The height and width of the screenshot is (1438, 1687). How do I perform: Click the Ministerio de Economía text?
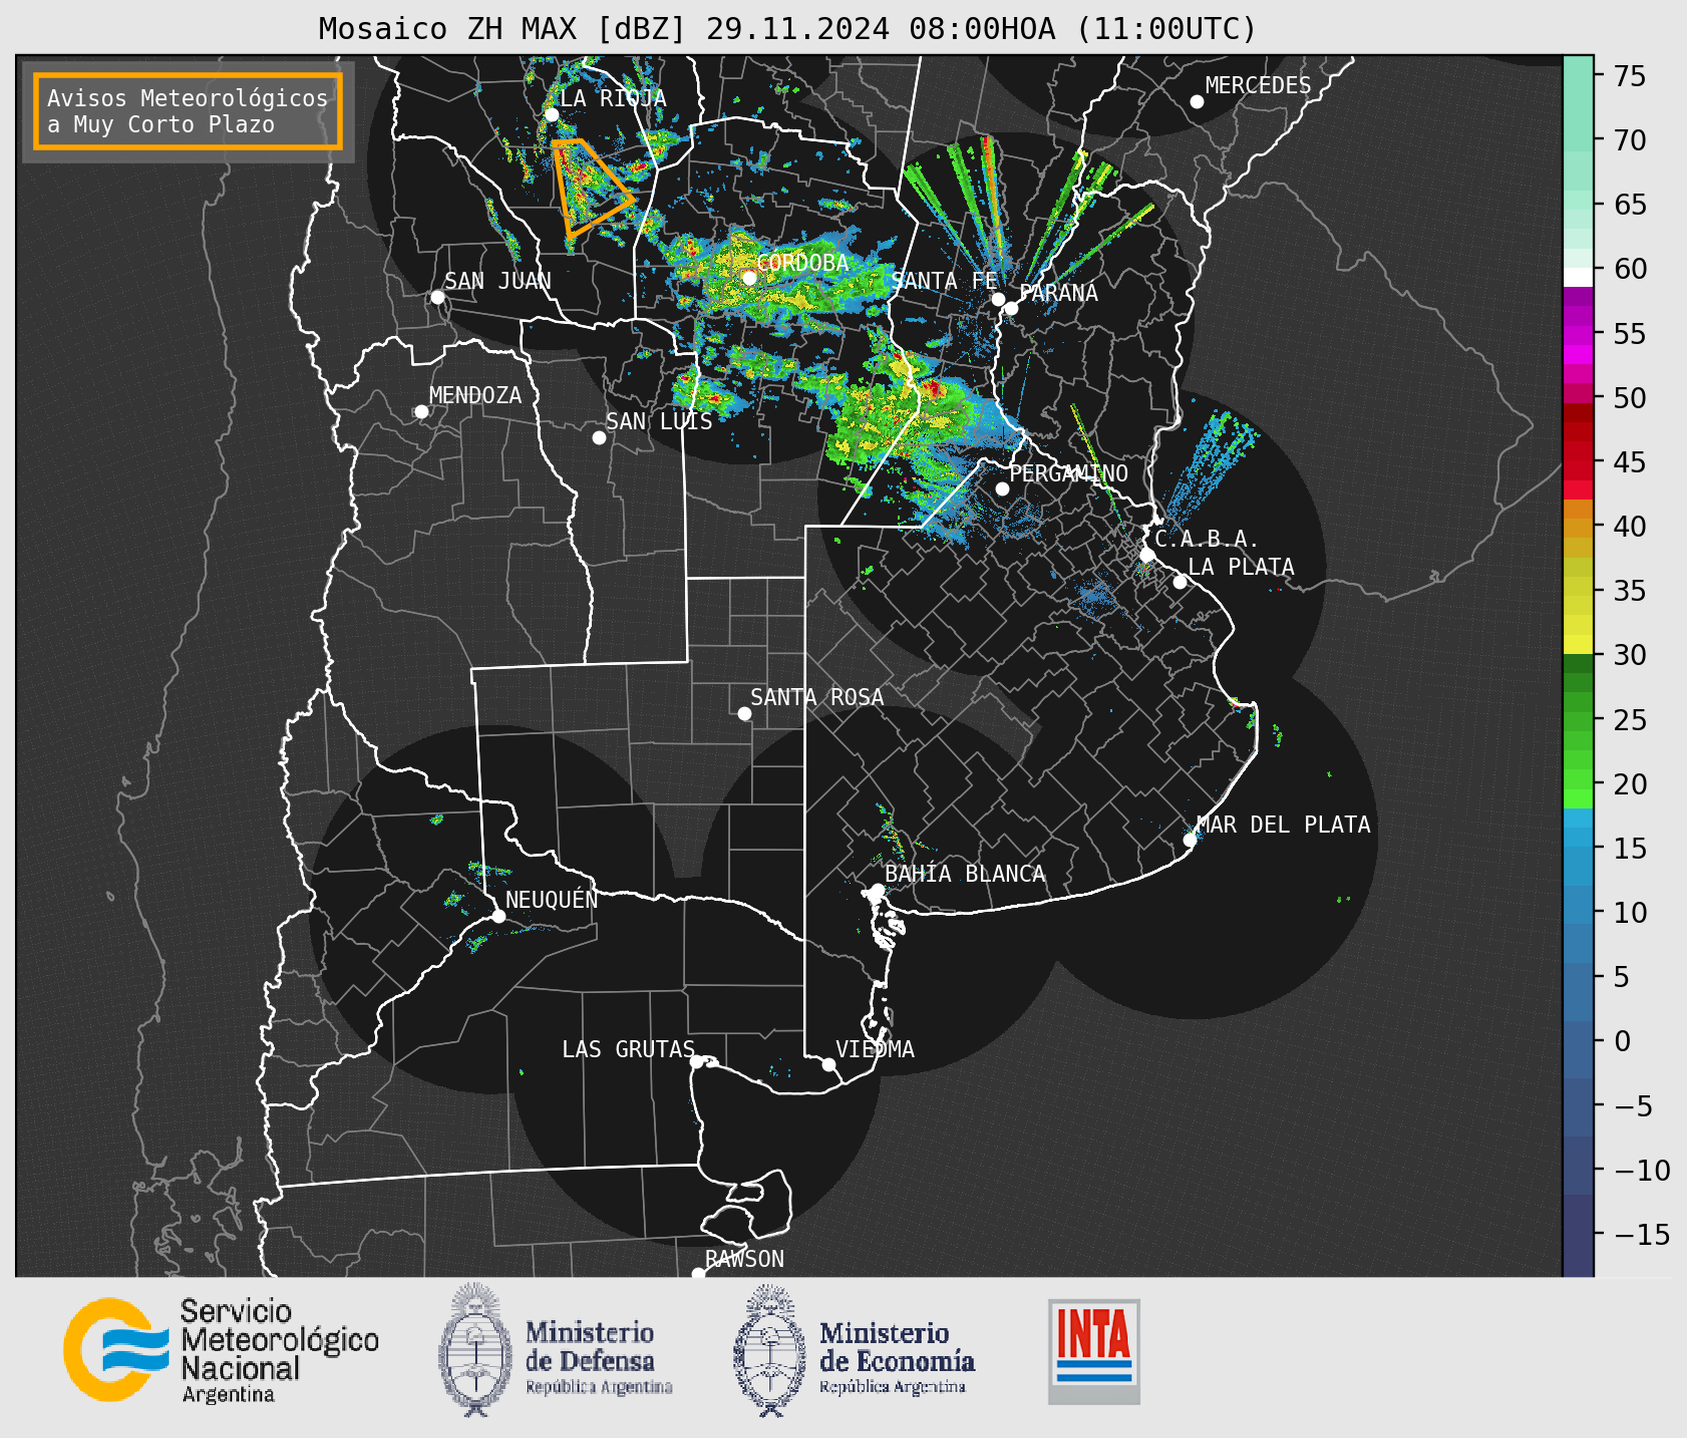(x=897, y=1358)
